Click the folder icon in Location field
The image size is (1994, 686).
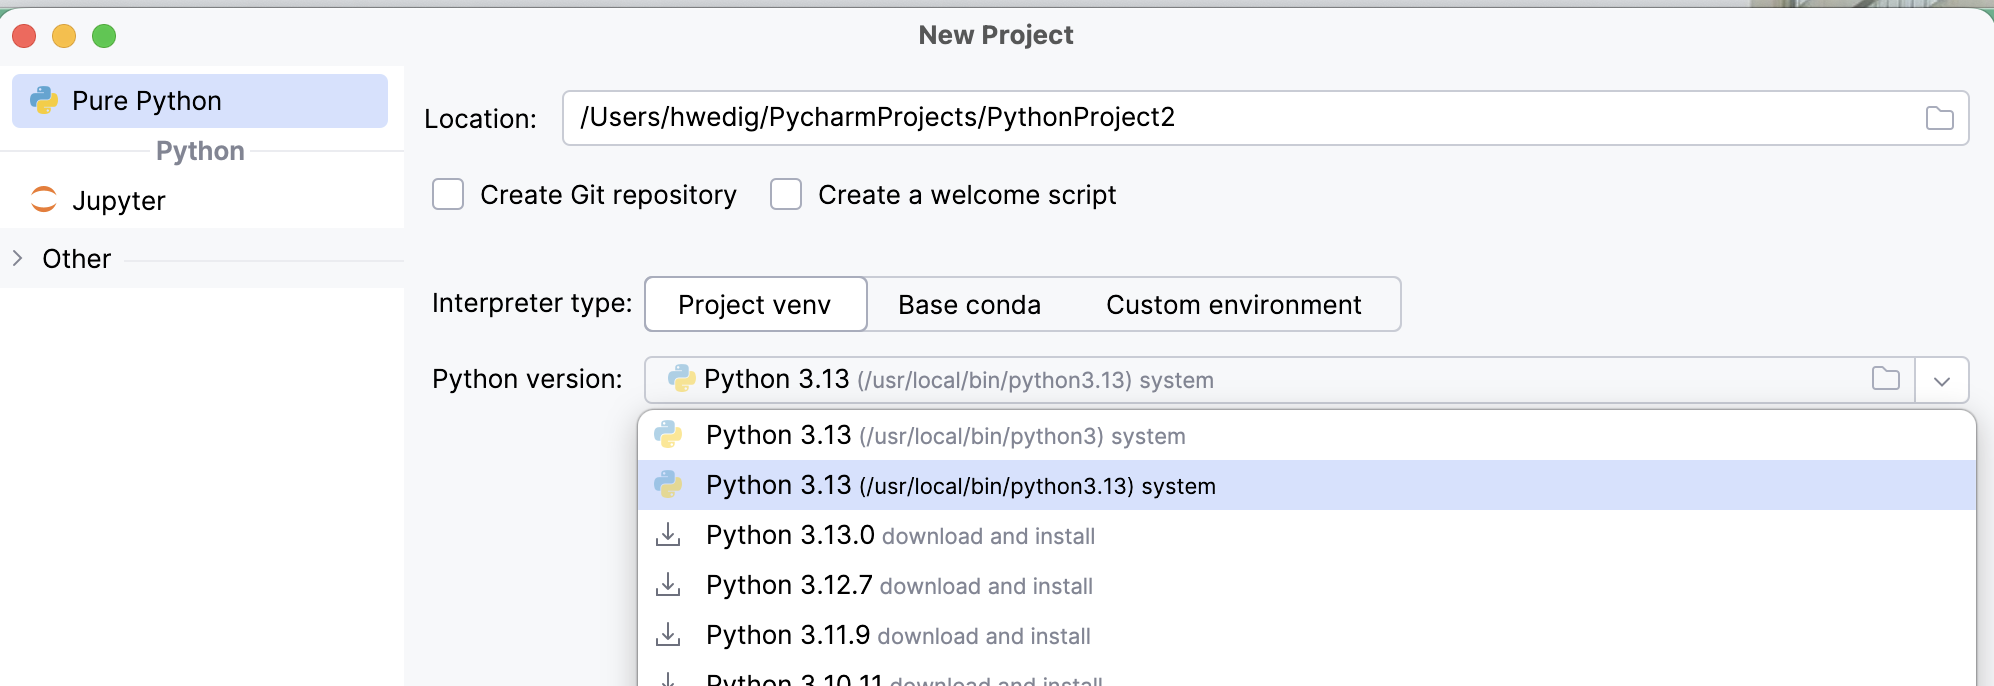pyautogui.click(x=1939, y=118)
